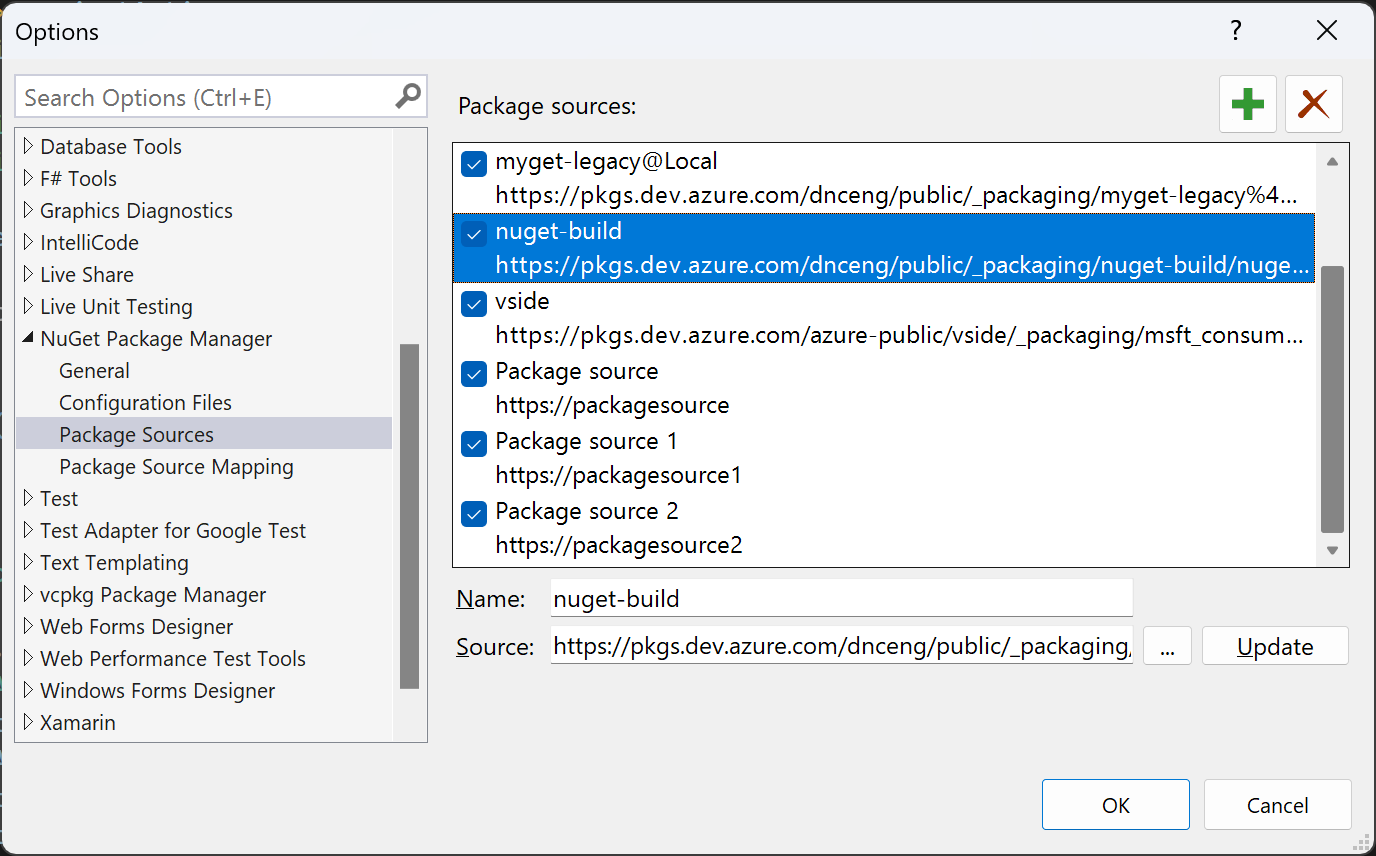Image resolution: width=1376 pixels, height=856 pixels.
Task: Browse for a source path with the ellipsis button
Action: (1166, 645)
